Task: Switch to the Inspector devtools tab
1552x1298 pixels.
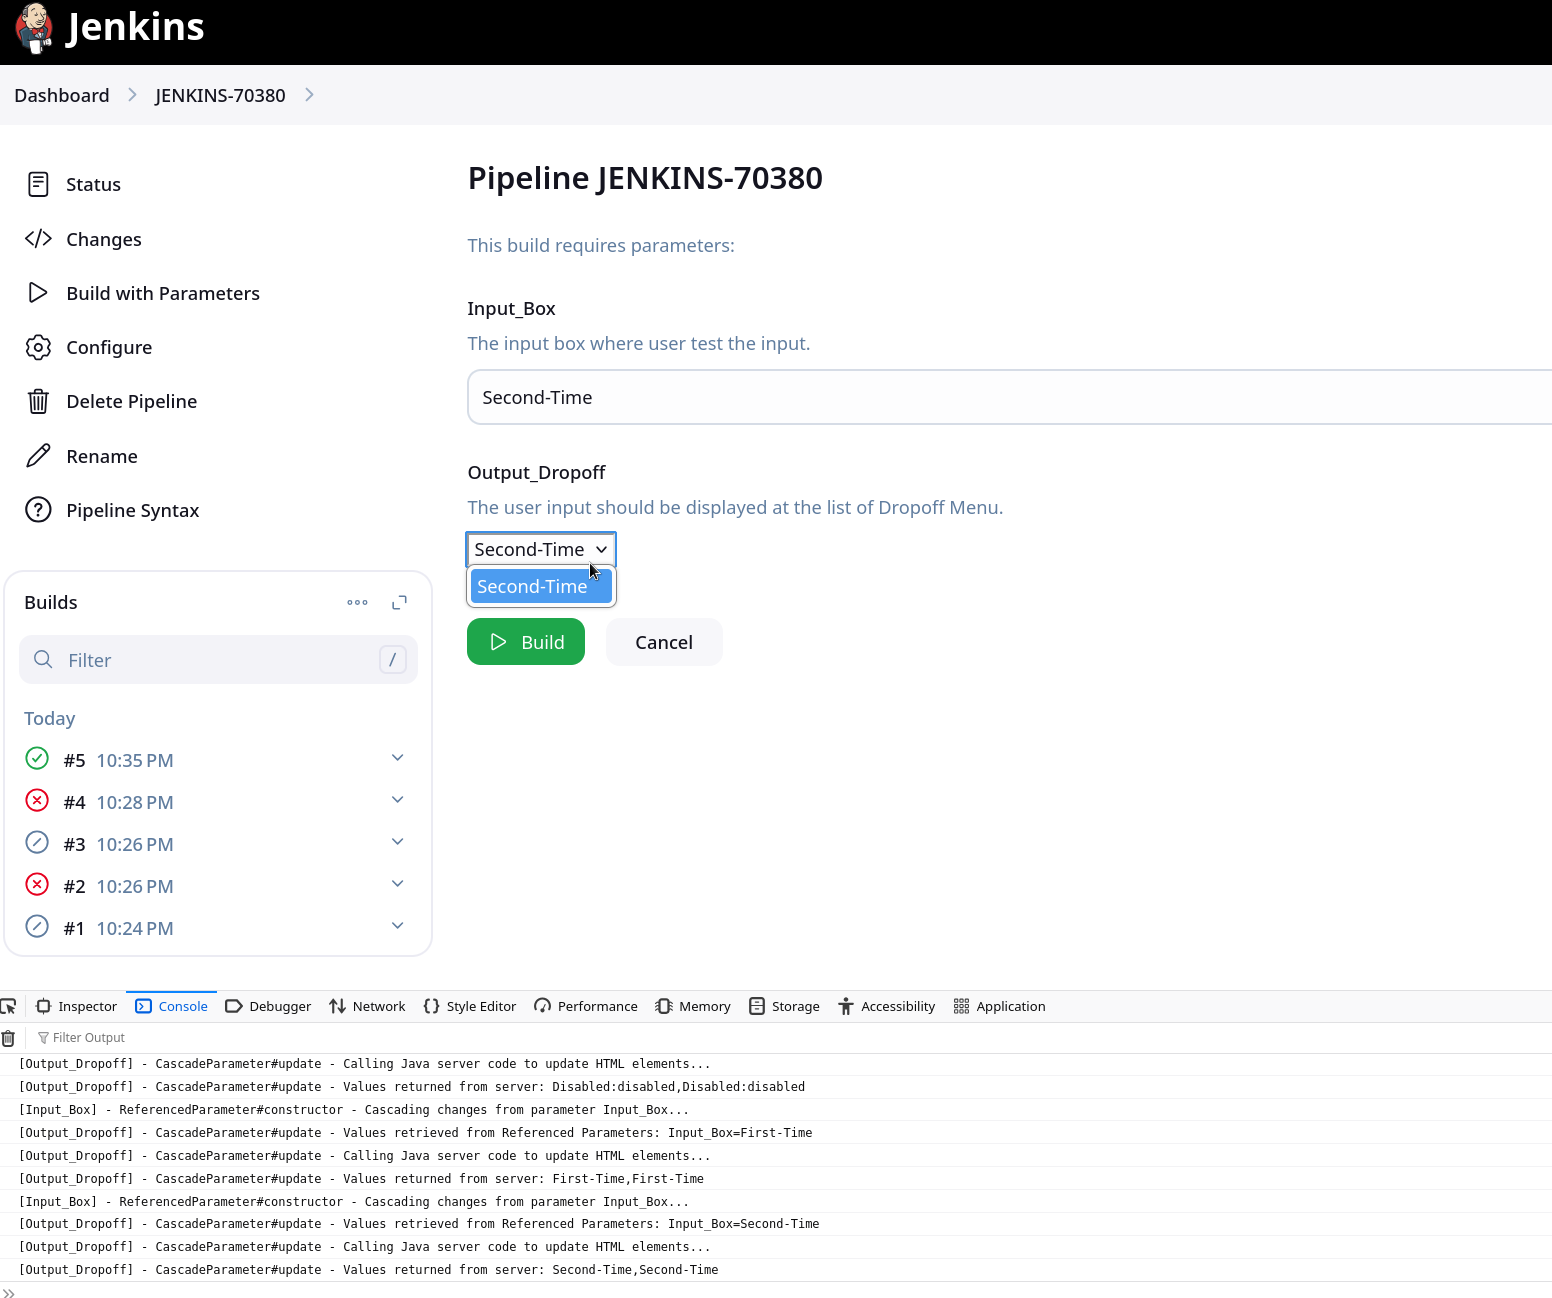Action: [x=77, y=1006]
